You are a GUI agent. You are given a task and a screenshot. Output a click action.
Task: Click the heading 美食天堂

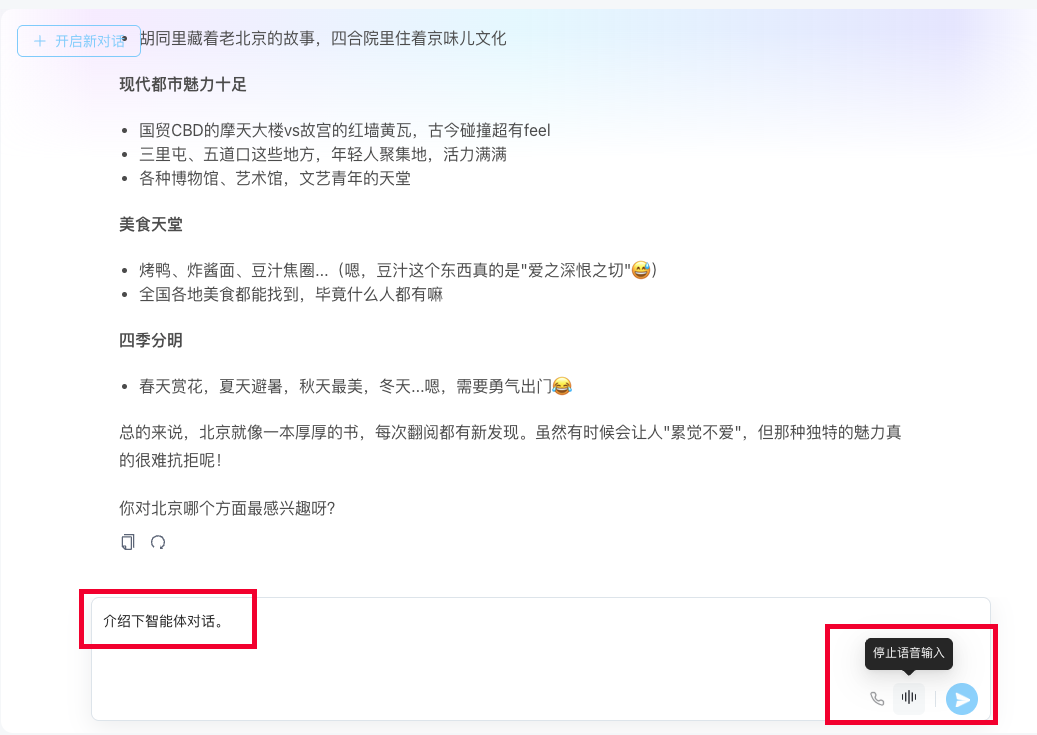point(151,225)
